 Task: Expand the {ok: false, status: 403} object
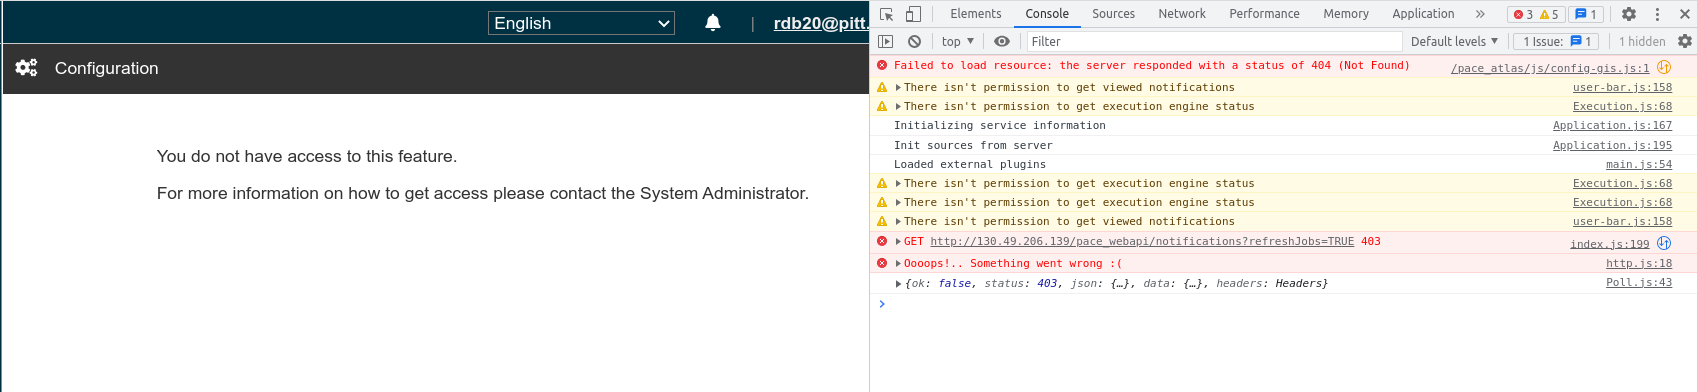click(x=898, y=284)
